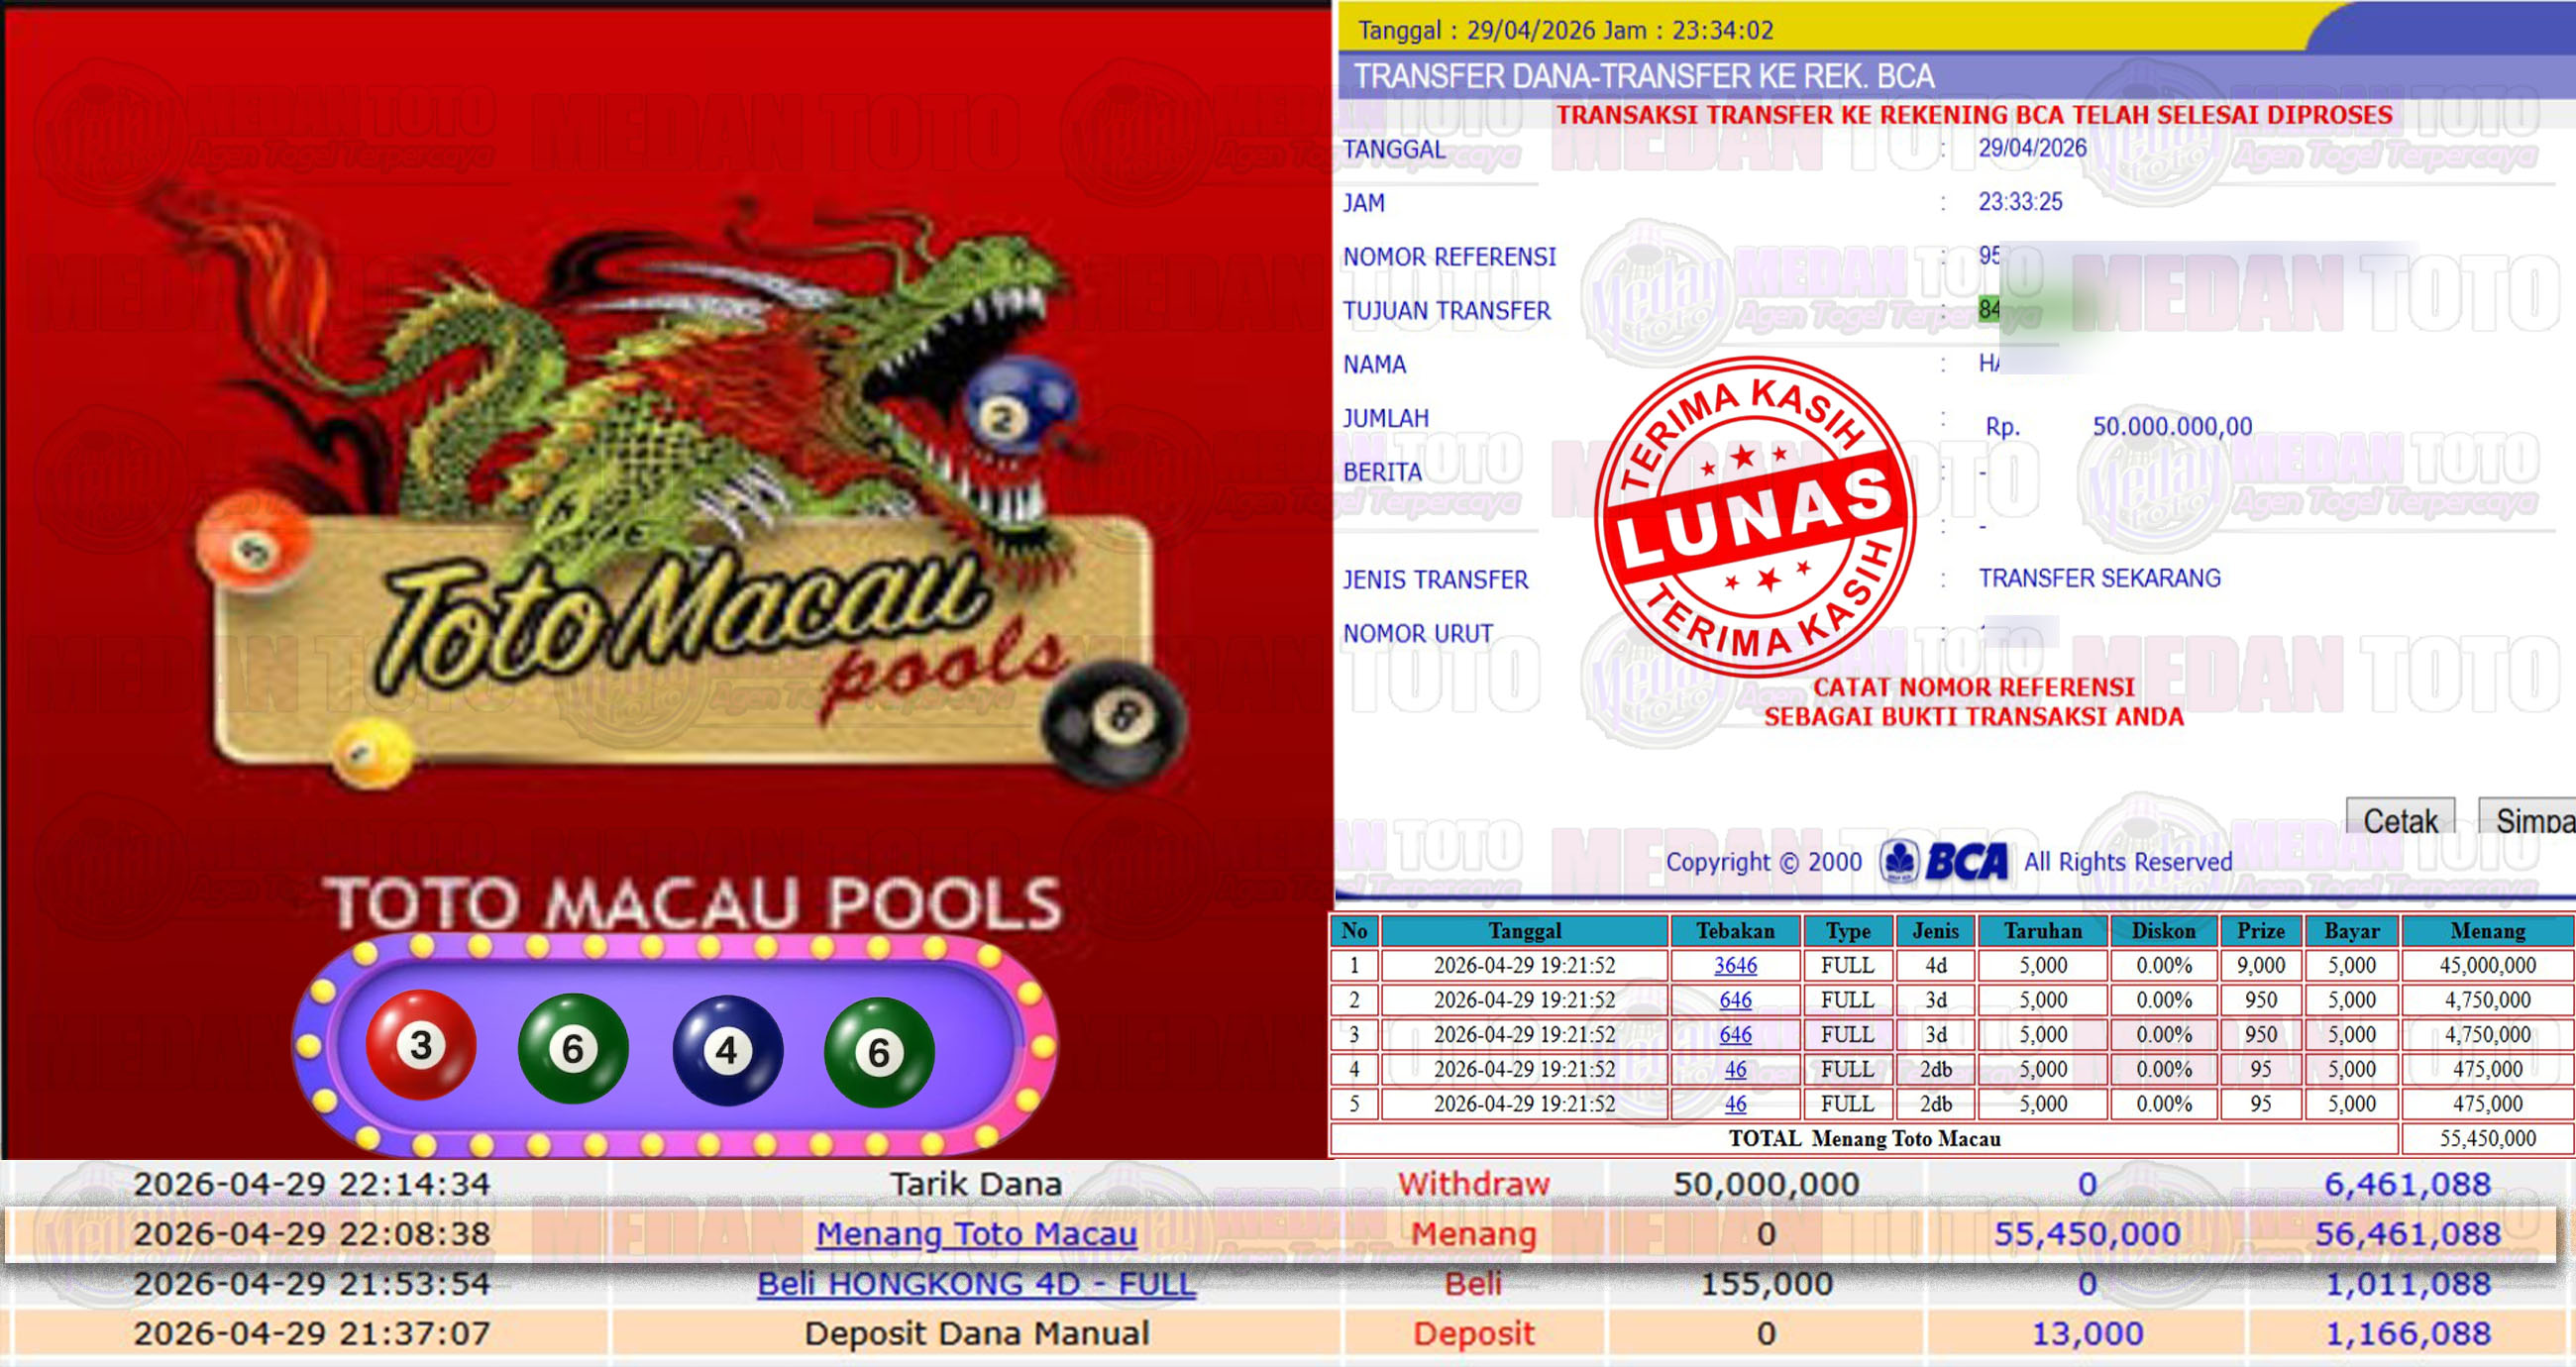Click the Taruhan column header

click(2042, 931)
